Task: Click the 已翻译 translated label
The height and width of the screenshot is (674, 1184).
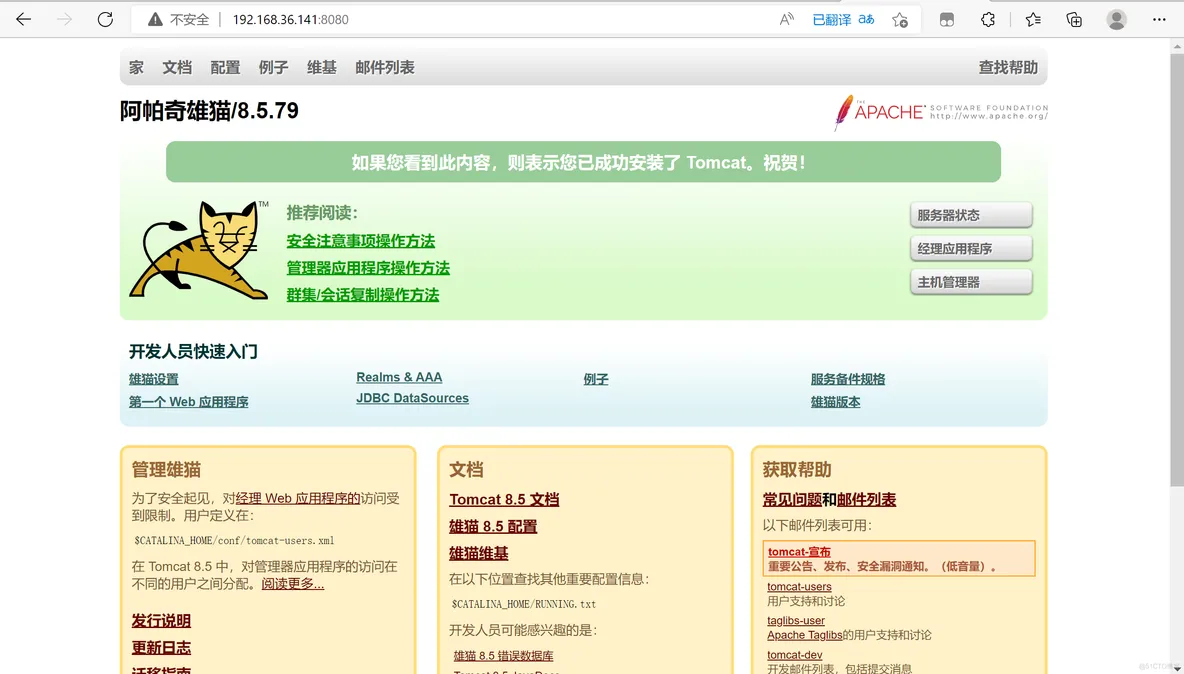Action: pyautogui.click(x=831, y=20)
